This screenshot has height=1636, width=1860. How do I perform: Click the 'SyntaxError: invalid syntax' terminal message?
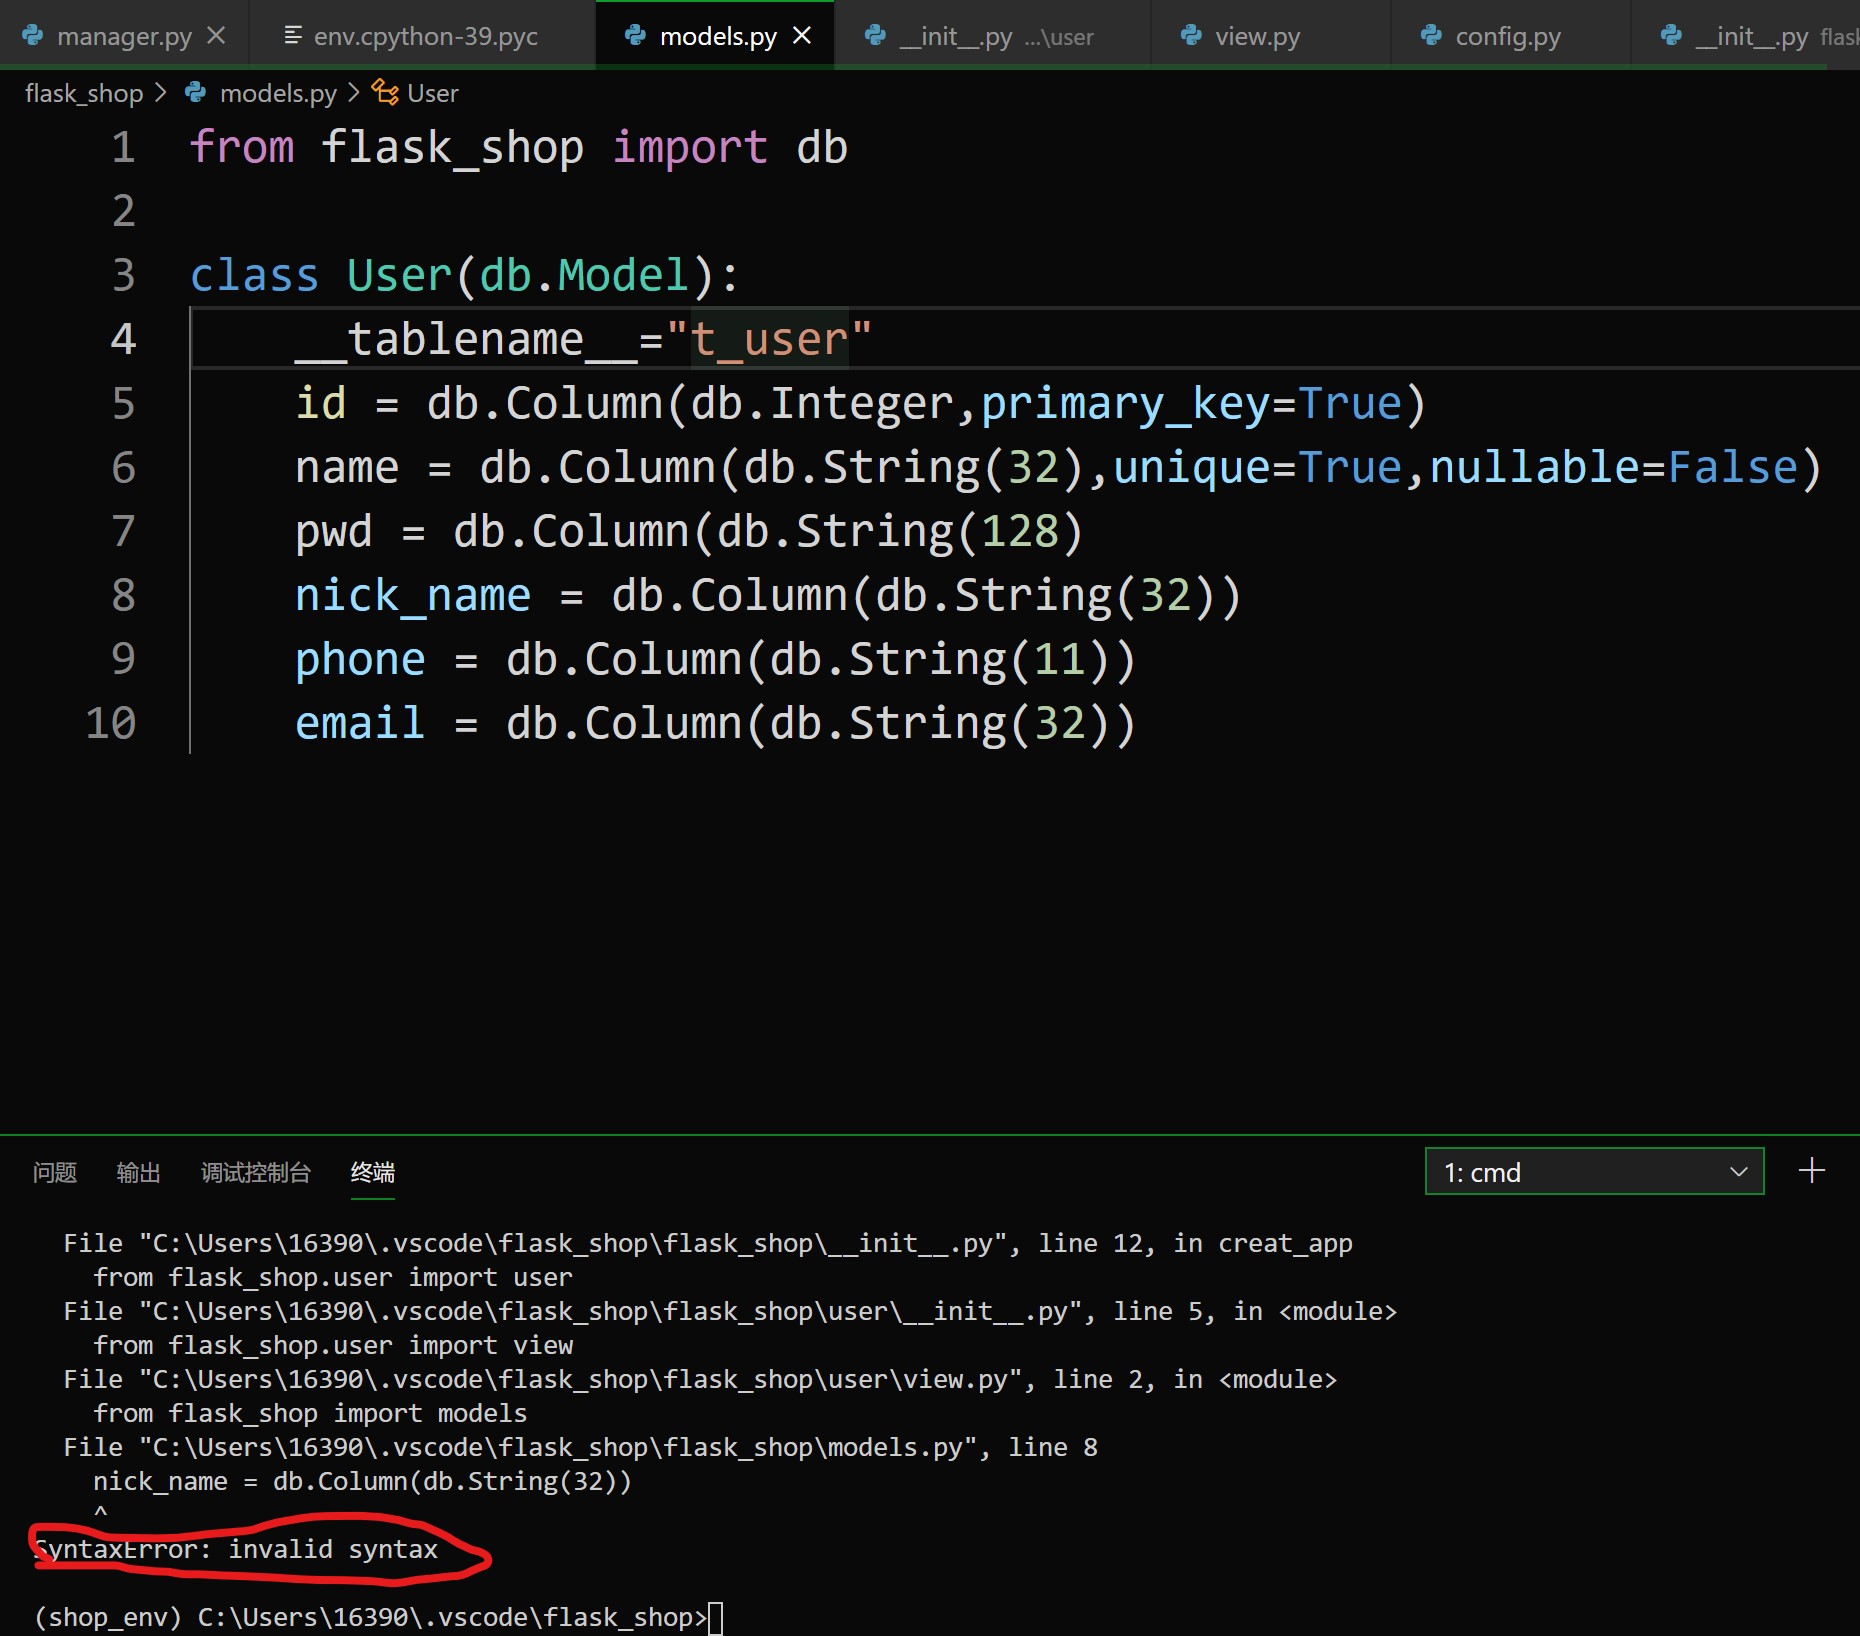(x=236, y=1549)
